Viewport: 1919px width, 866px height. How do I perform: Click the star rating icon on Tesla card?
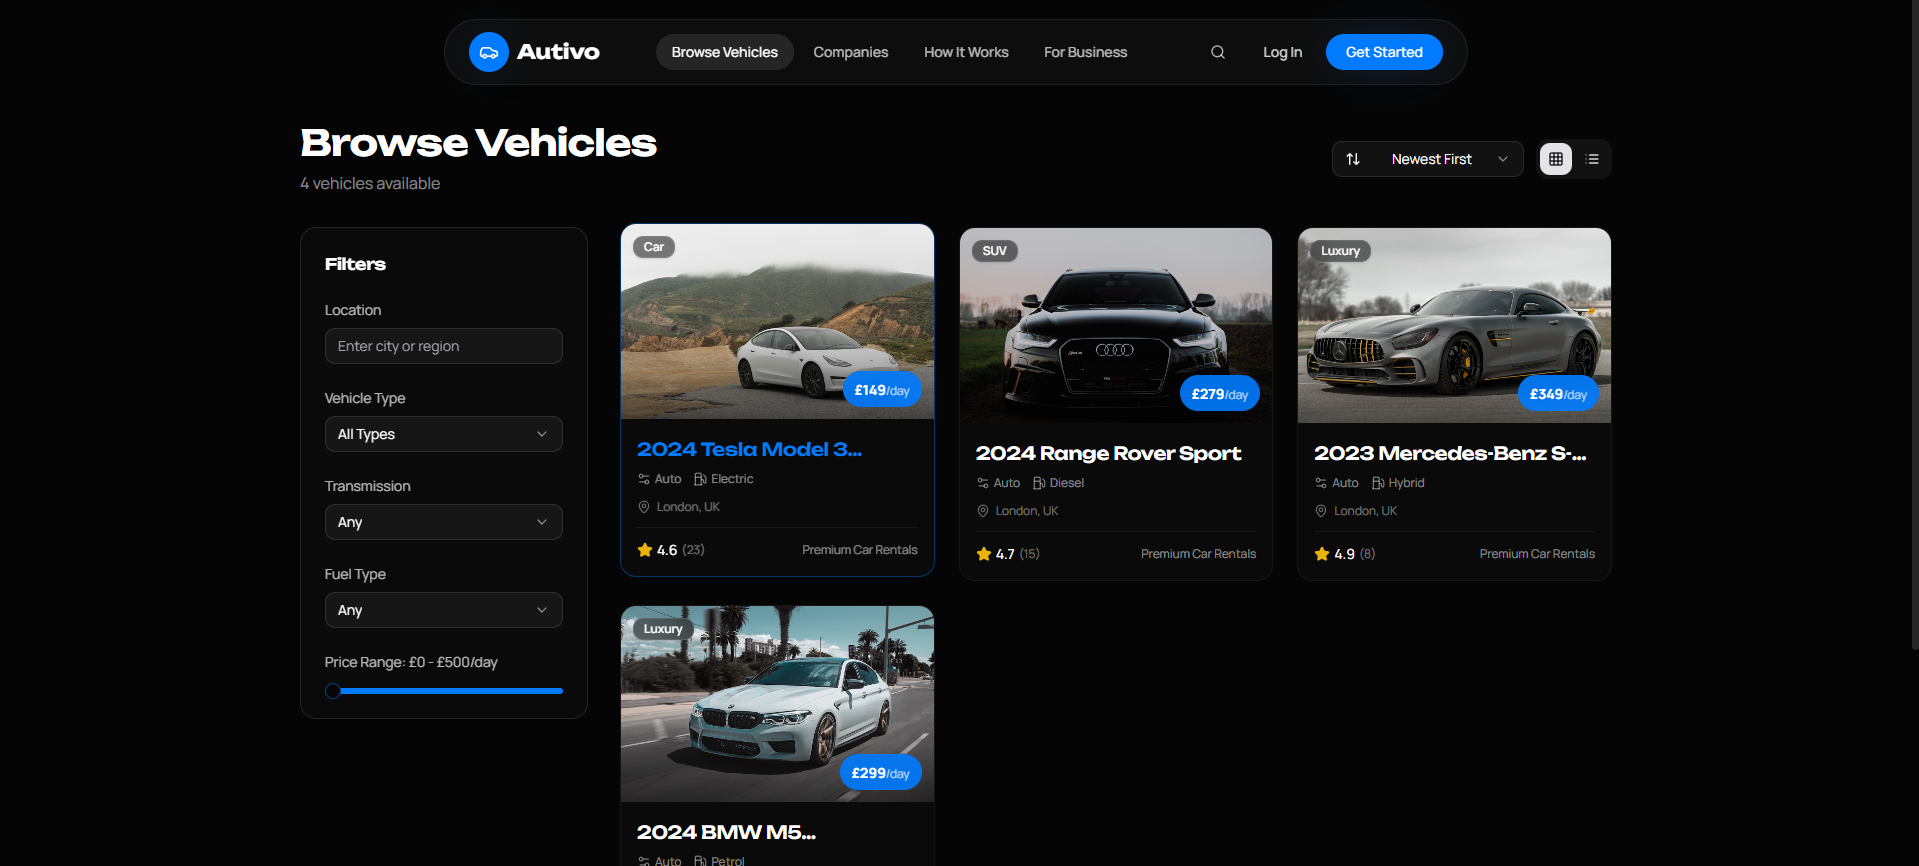[x=645, y=550]
